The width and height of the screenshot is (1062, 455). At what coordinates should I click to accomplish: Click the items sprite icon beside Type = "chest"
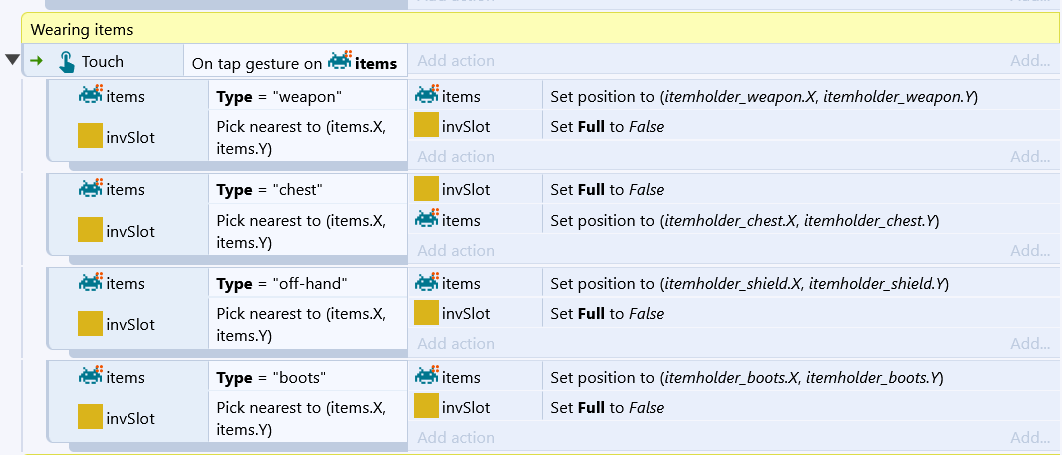(91, 188)
